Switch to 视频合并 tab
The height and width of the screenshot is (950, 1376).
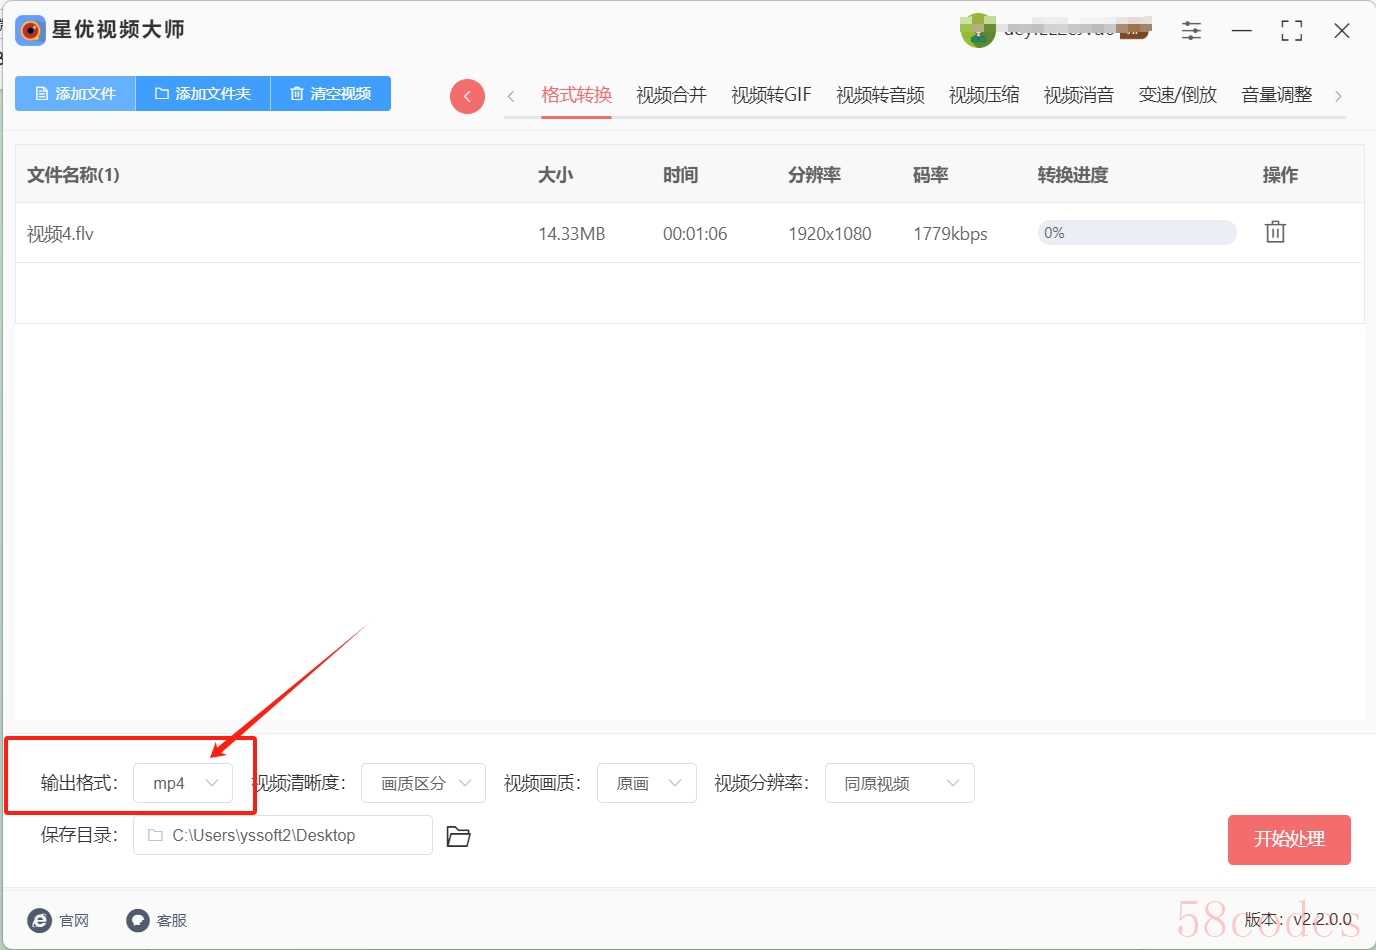click(671, 95)
